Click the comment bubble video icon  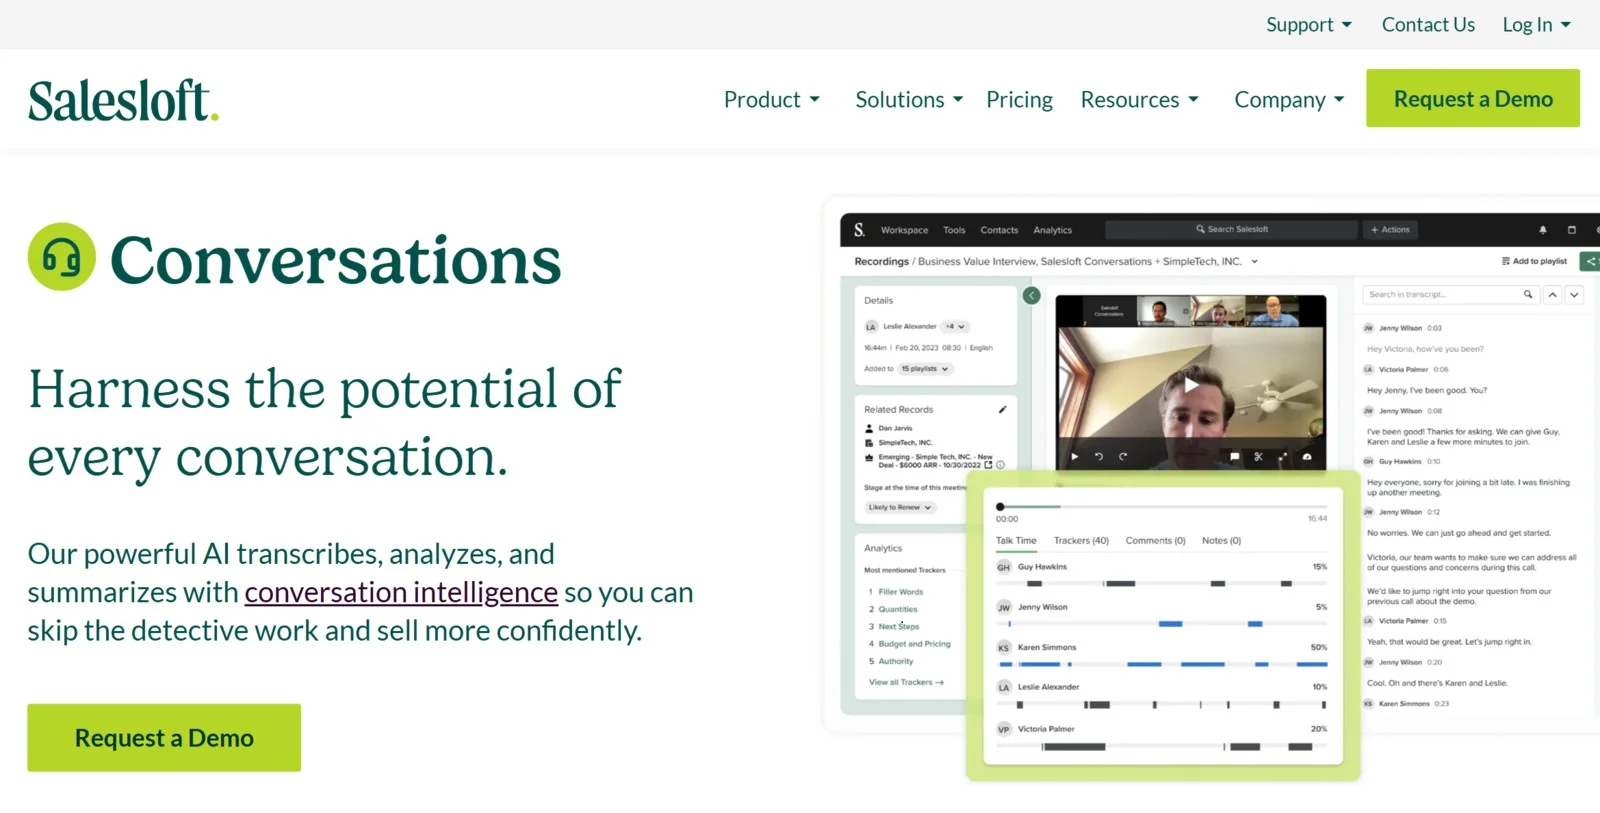[1234, 456]
